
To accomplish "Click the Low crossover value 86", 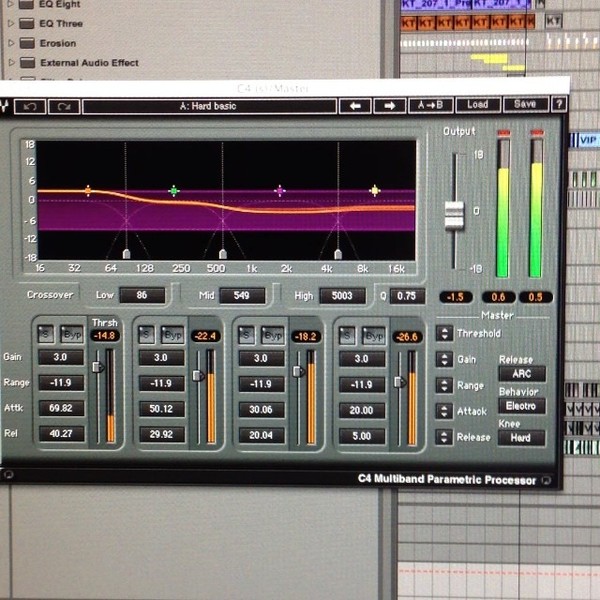I will point(142,295).
